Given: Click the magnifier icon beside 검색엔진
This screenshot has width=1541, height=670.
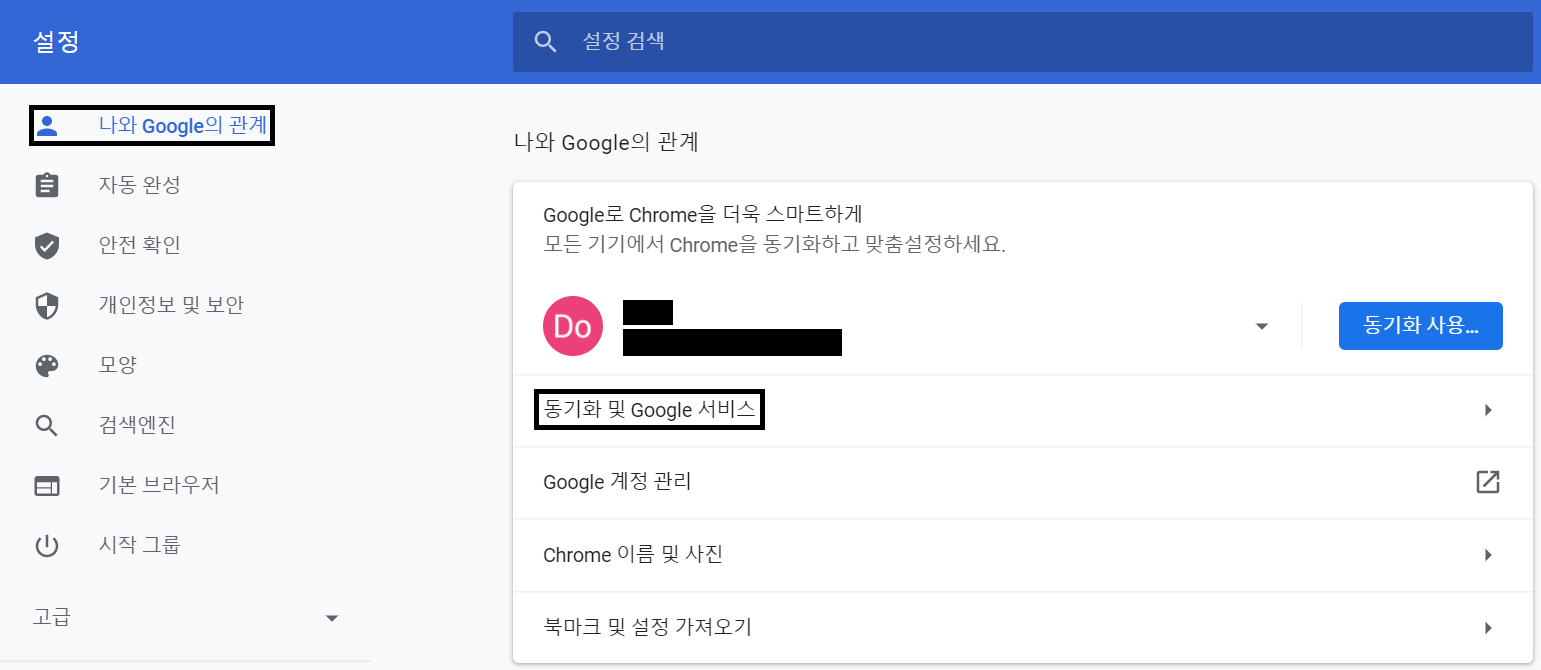Looking at the screenshot, I should click(x=47, y=426).
